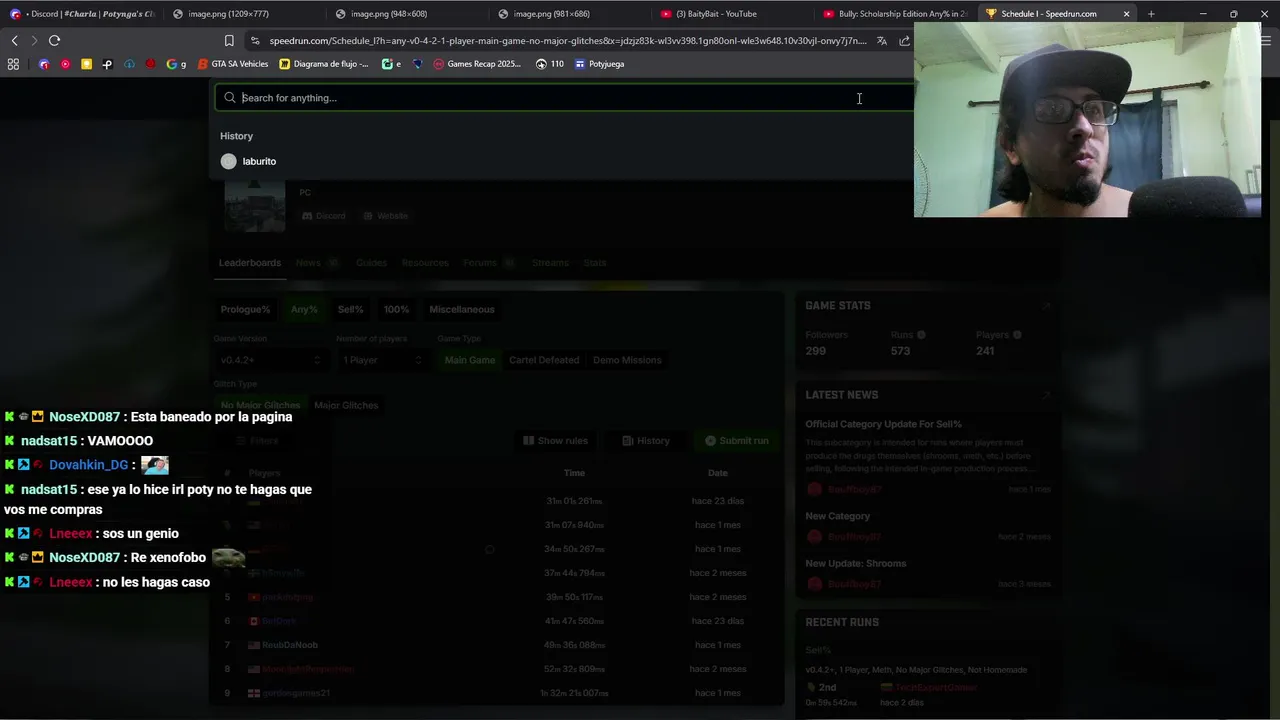
Task: Click History button beside Show rules
Action: click(x=646, y=441)
